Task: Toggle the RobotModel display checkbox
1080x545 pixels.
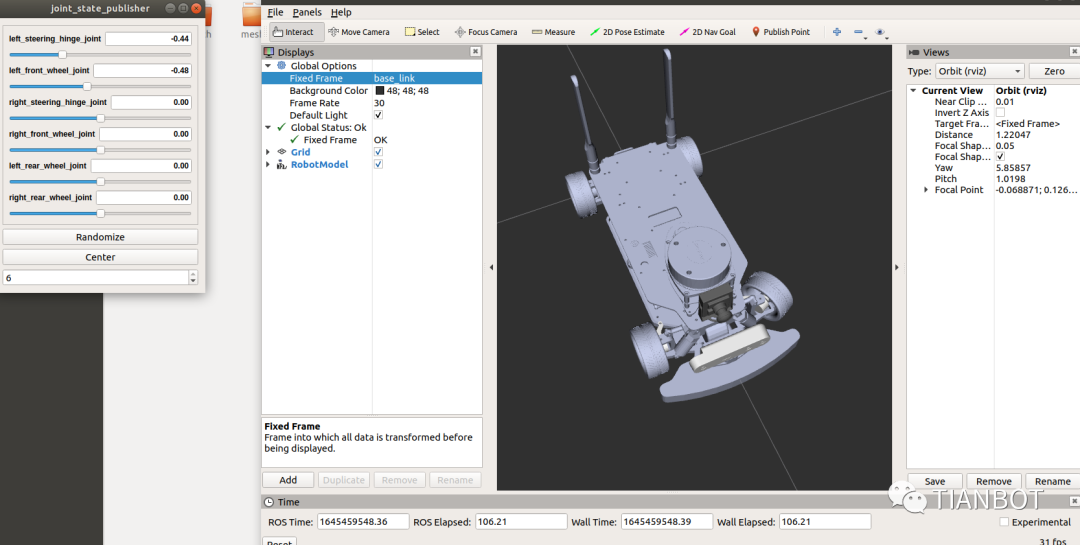Action: point(378,164)
